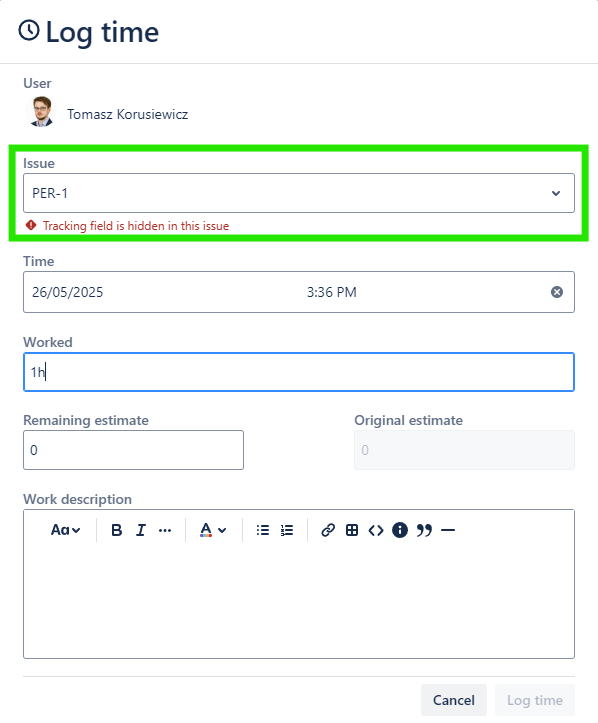Insert a horizontal divider line
Viewport: 598px width, 723px height.
tap(448, 530)
